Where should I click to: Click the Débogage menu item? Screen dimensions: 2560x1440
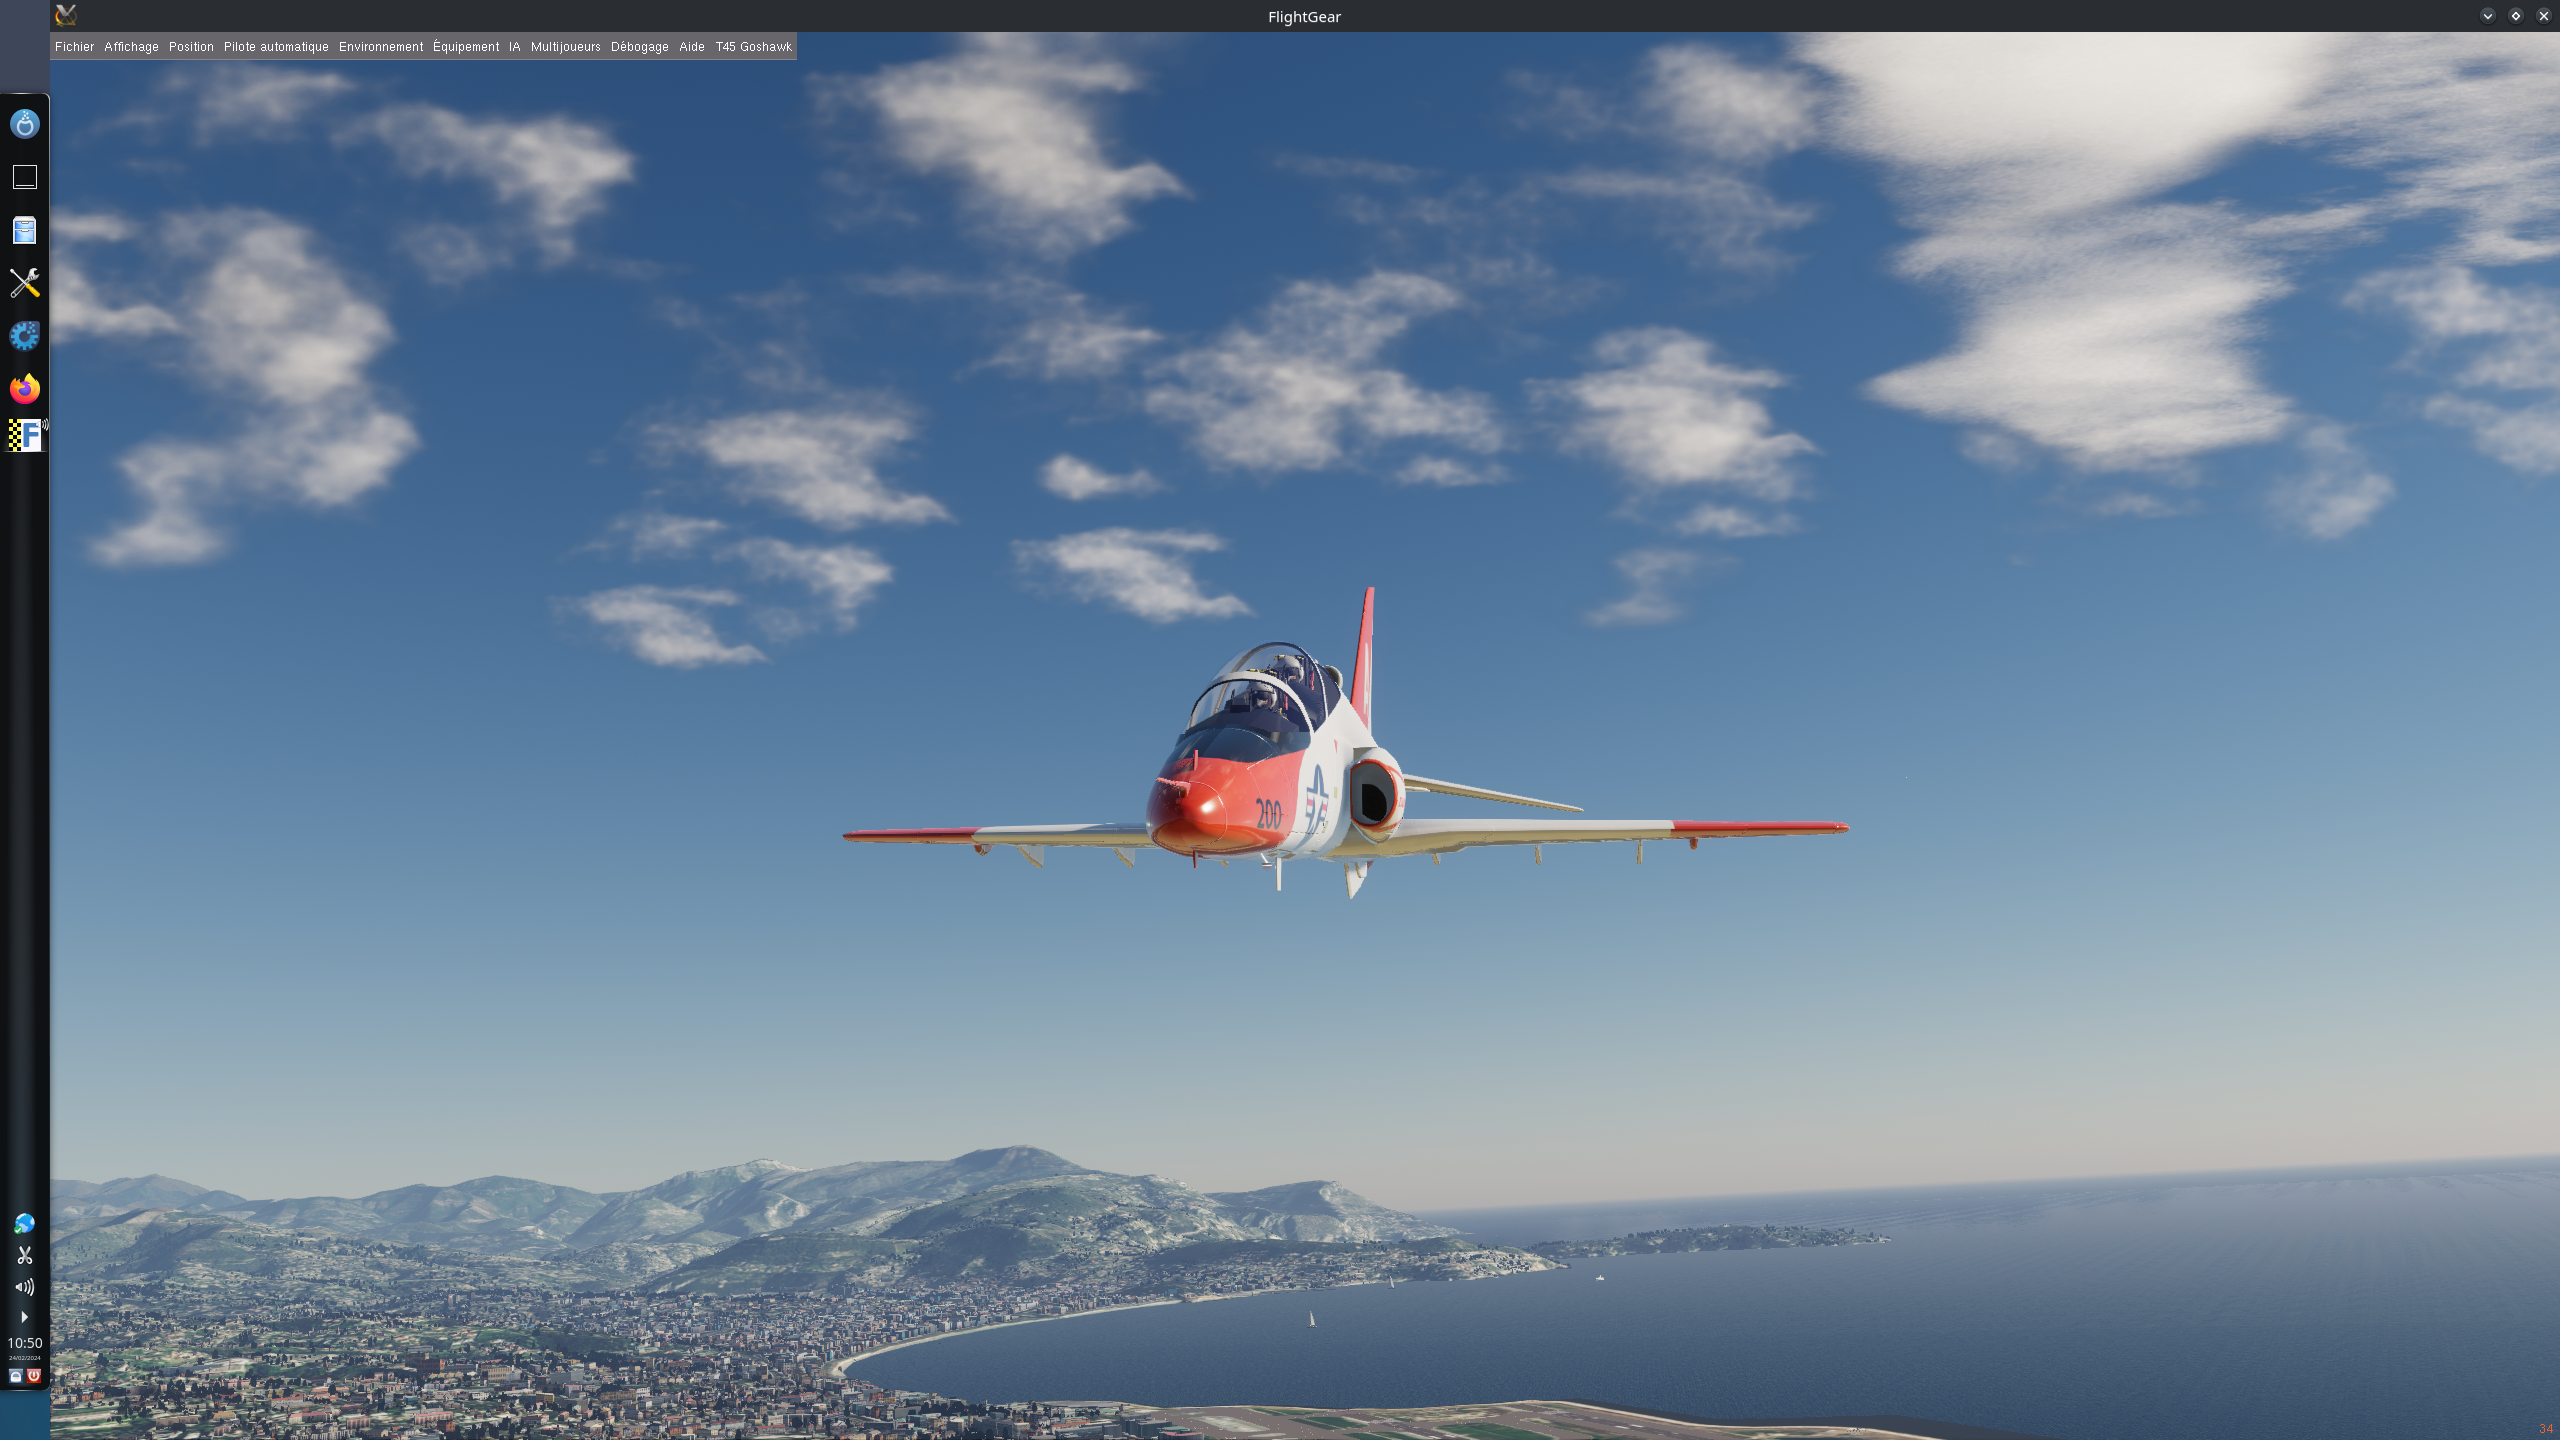pos(639,47)
